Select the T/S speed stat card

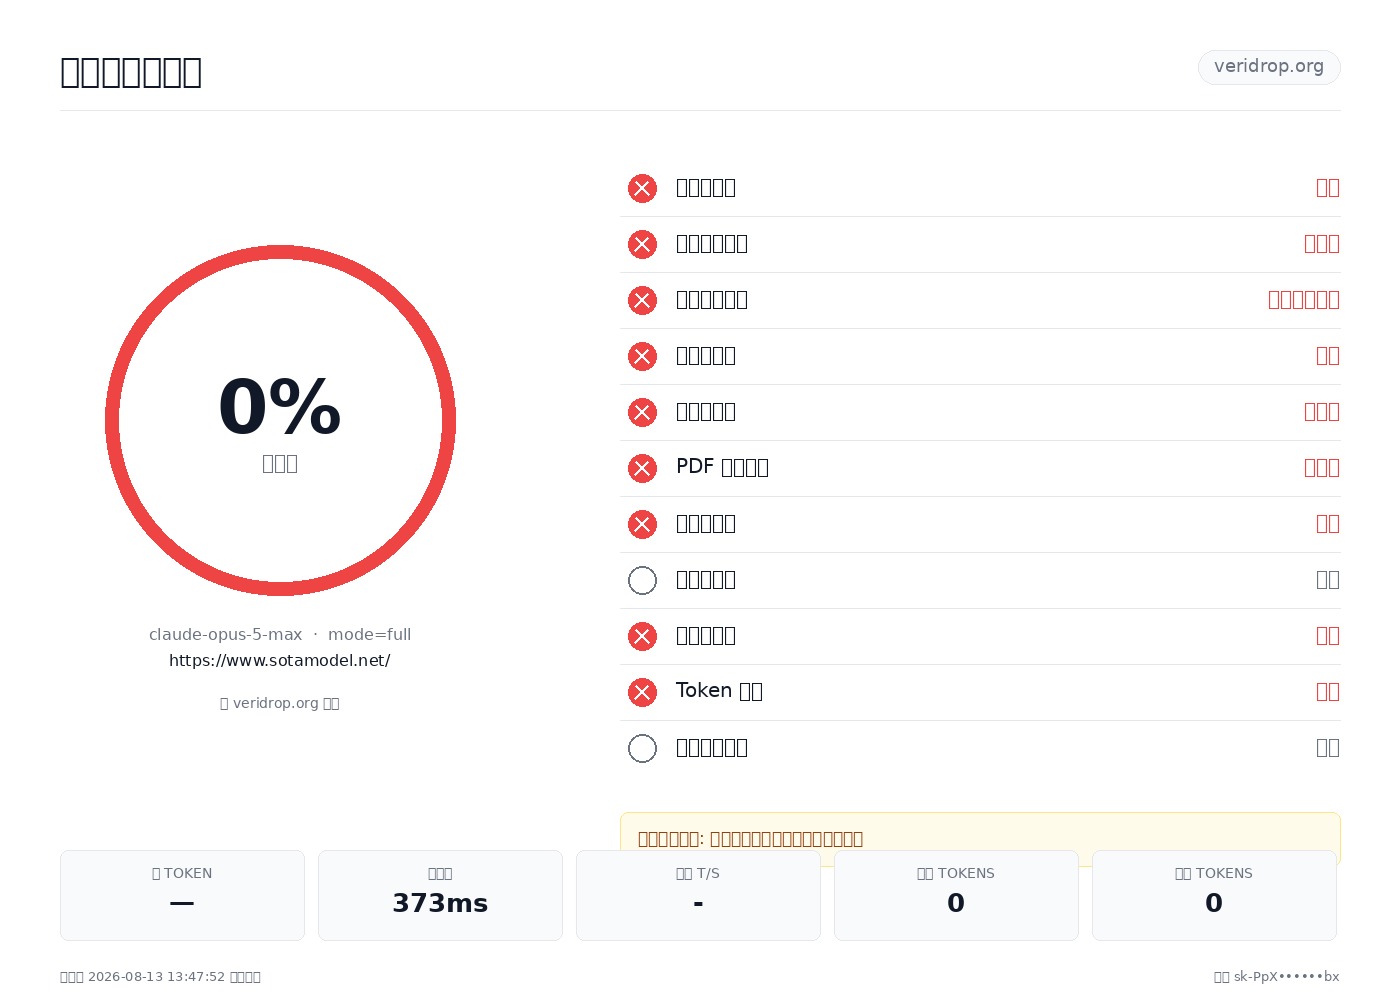(698, 895)
